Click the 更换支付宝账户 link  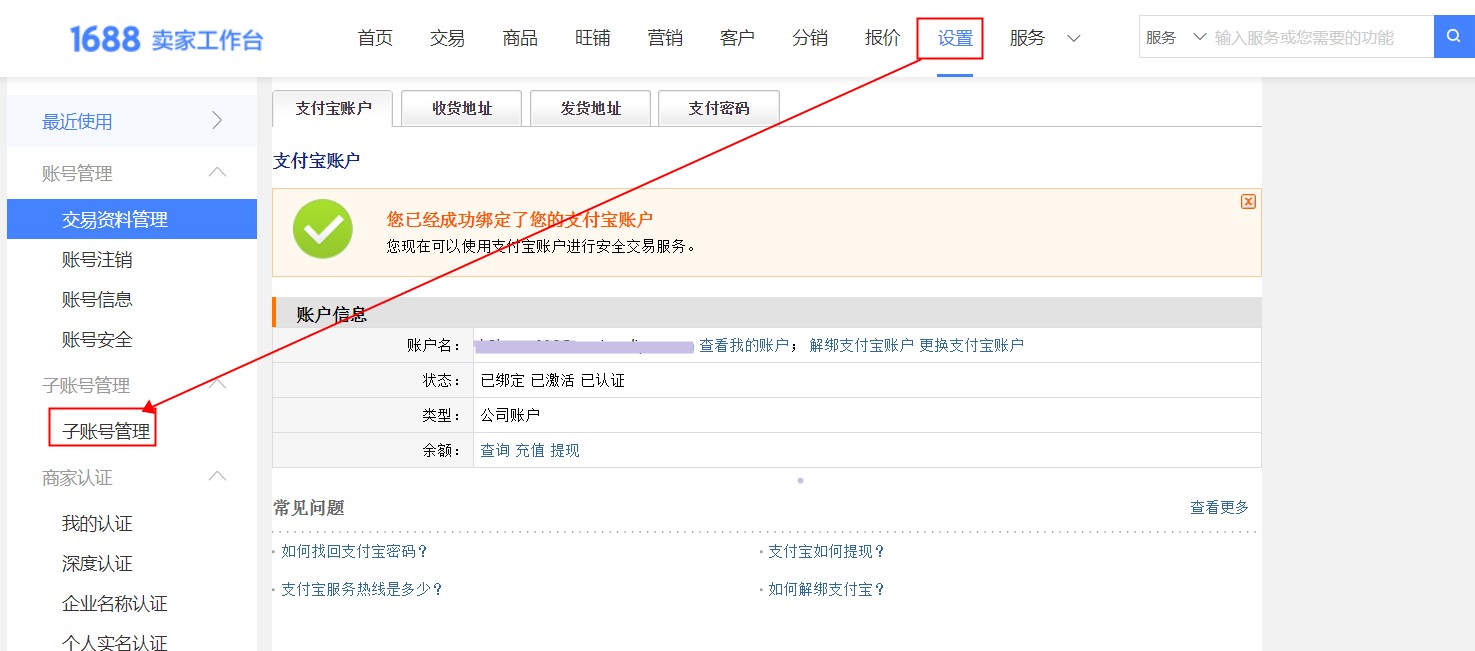click(x=971, y=345)
